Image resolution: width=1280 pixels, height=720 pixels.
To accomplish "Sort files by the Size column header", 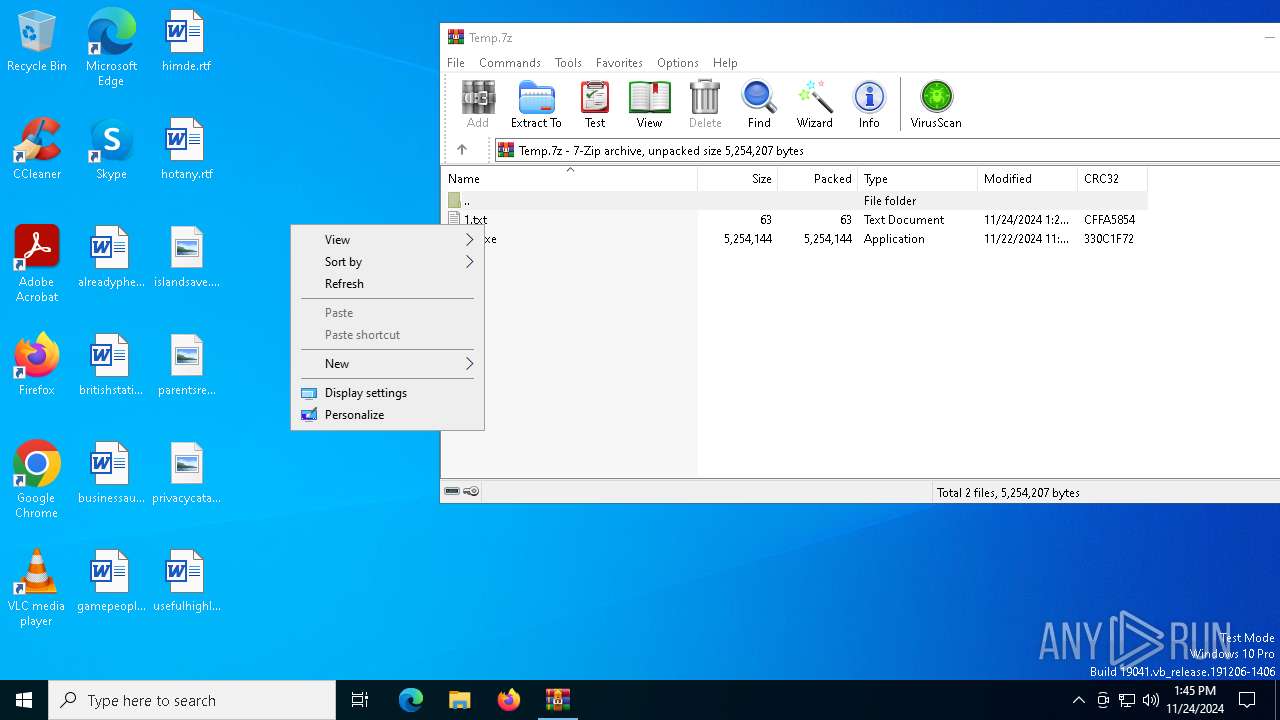I will [x=737, y=179].
